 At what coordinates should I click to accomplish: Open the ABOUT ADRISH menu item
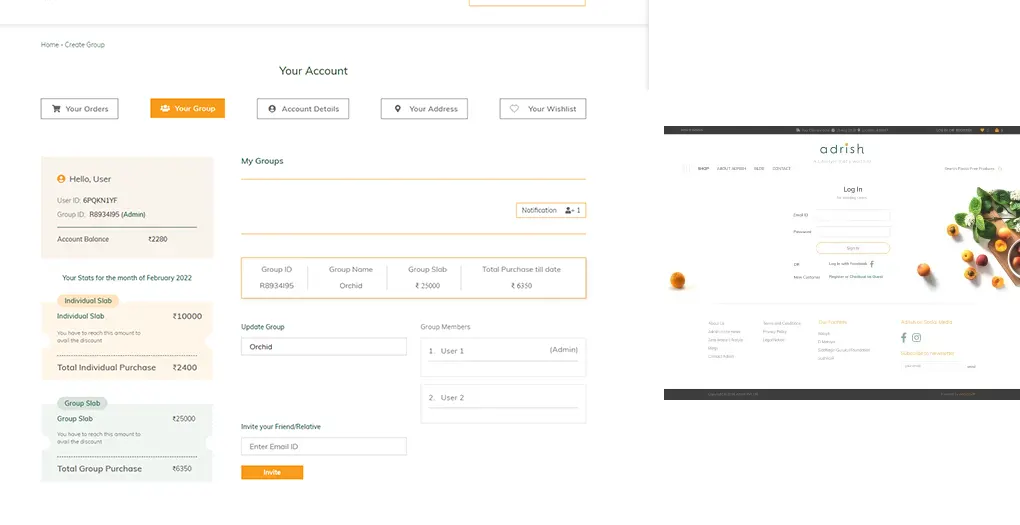731,169
